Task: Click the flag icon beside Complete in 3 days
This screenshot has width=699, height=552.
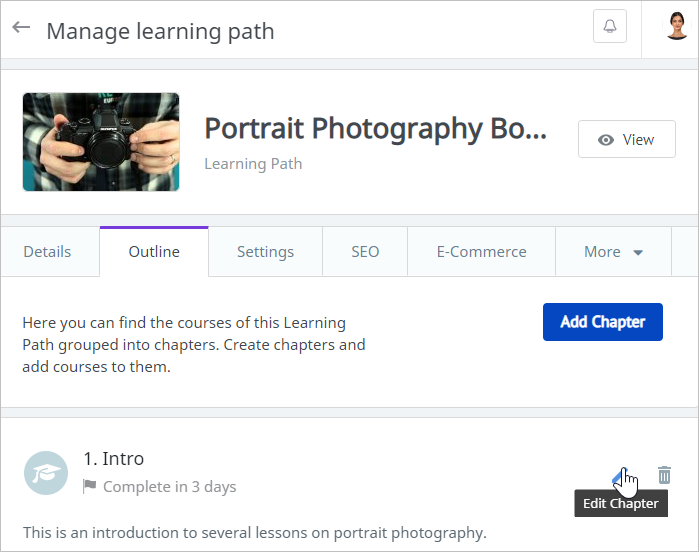Action: pos(90,487)
